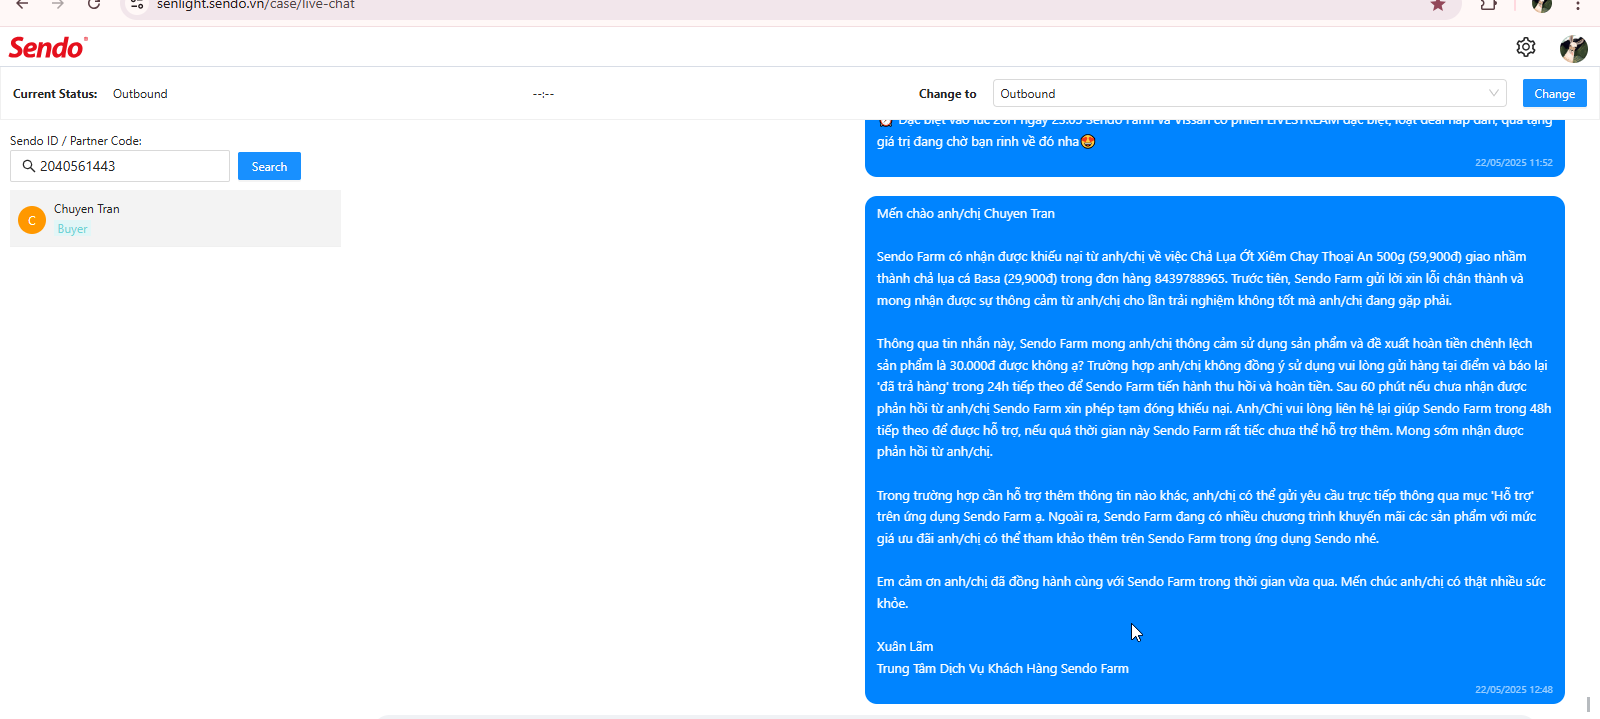Click the heart-eyes emoji in the livestream message
This screenshot has width=1600, height=719.
click(x=1088, y=142)
